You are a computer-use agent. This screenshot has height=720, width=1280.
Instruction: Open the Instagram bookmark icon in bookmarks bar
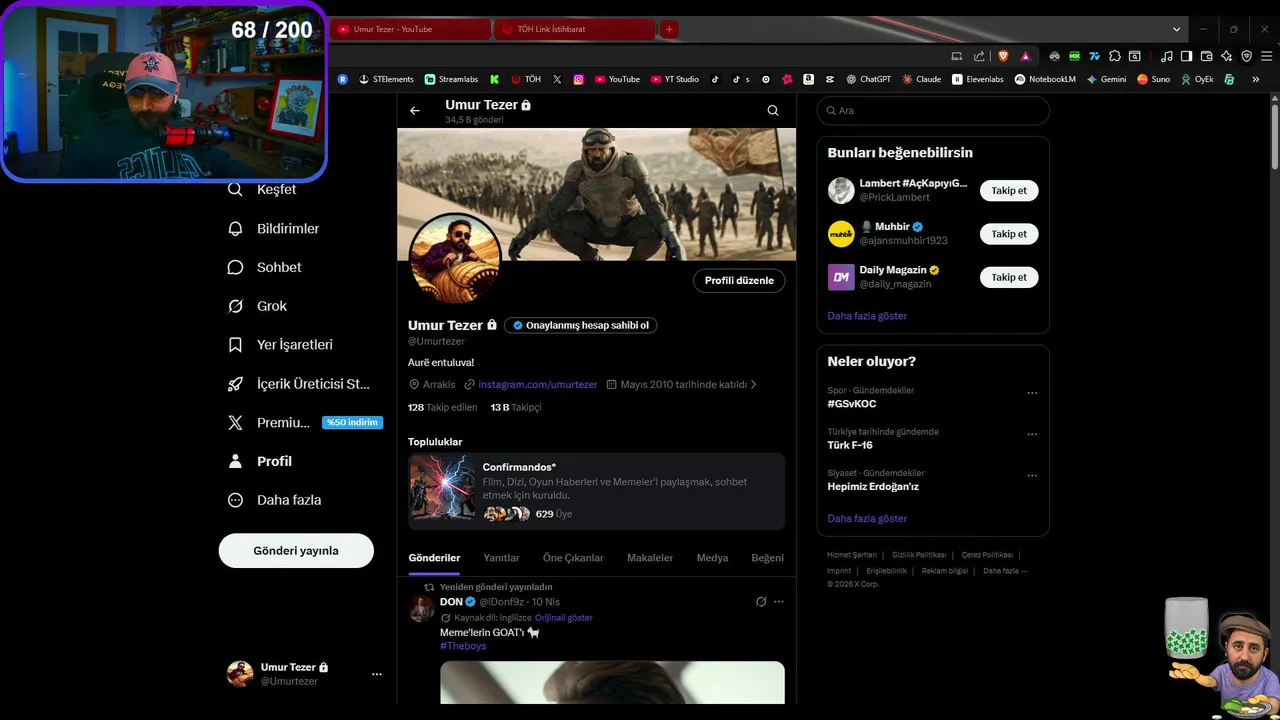click(x=578, y=79)
